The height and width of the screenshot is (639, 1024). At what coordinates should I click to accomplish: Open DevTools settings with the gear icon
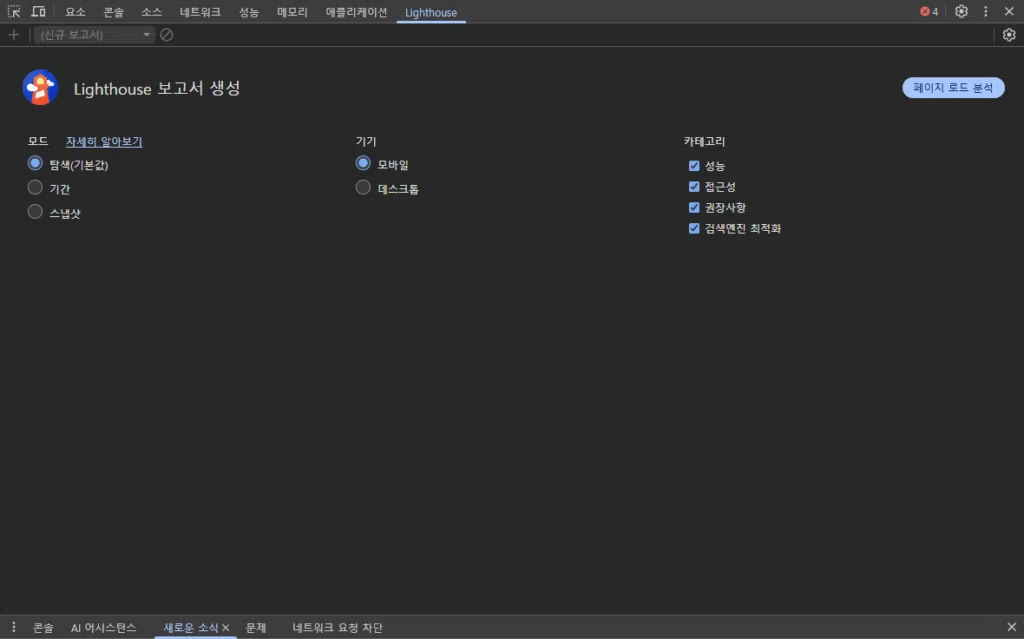point(961,11)
